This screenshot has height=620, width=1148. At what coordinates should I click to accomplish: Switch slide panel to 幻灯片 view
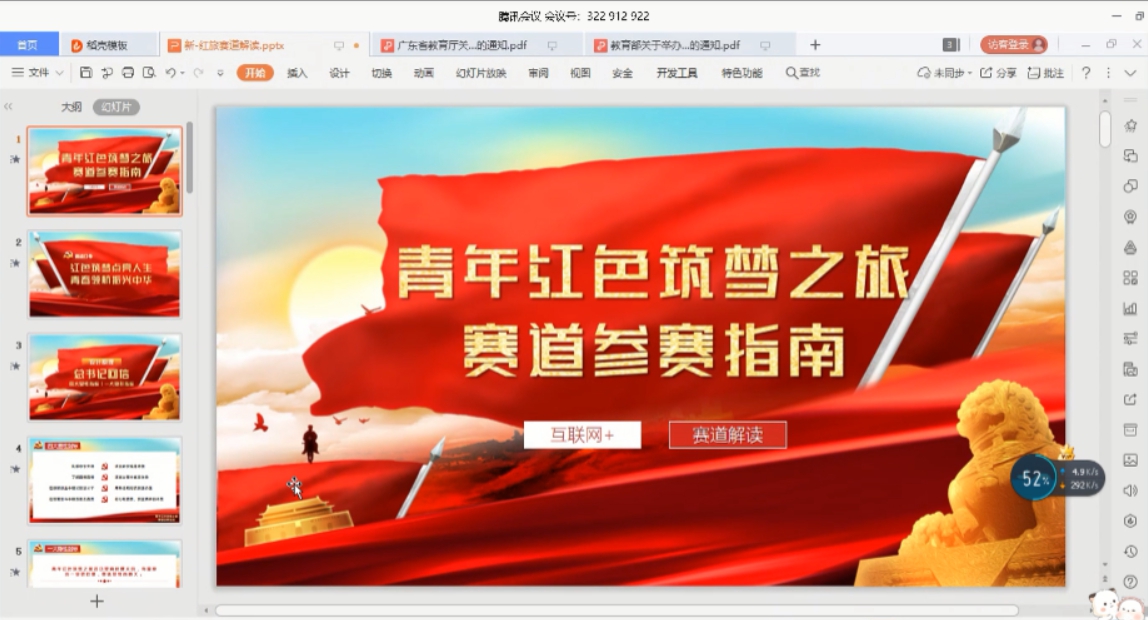(x=116, y=107)
